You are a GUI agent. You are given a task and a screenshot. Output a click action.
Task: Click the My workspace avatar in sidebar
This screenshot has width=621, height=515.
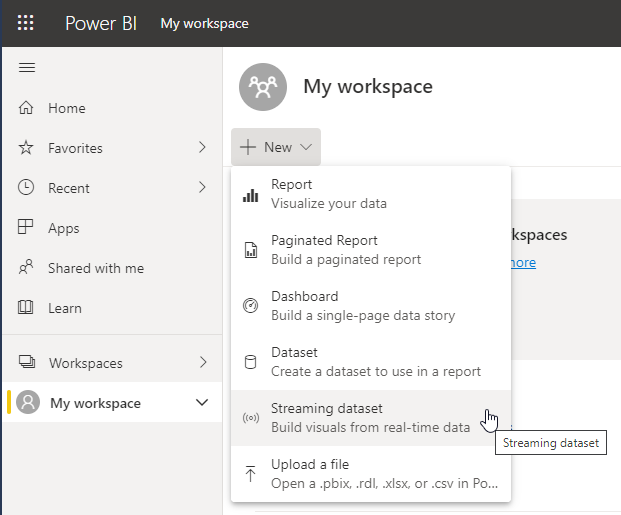pos(28,402)
